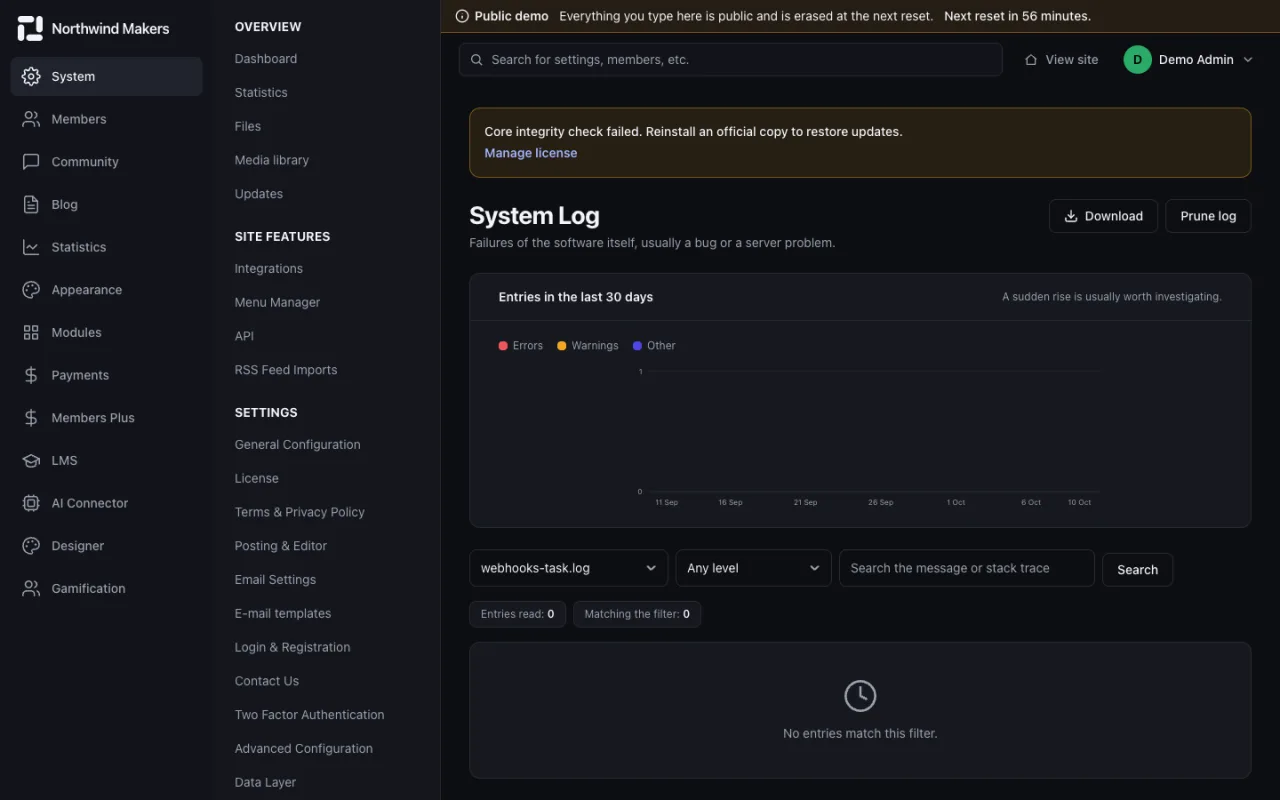Open Advanced Configuration settings
The image size is (1280, 800).
tap(304, 749)
